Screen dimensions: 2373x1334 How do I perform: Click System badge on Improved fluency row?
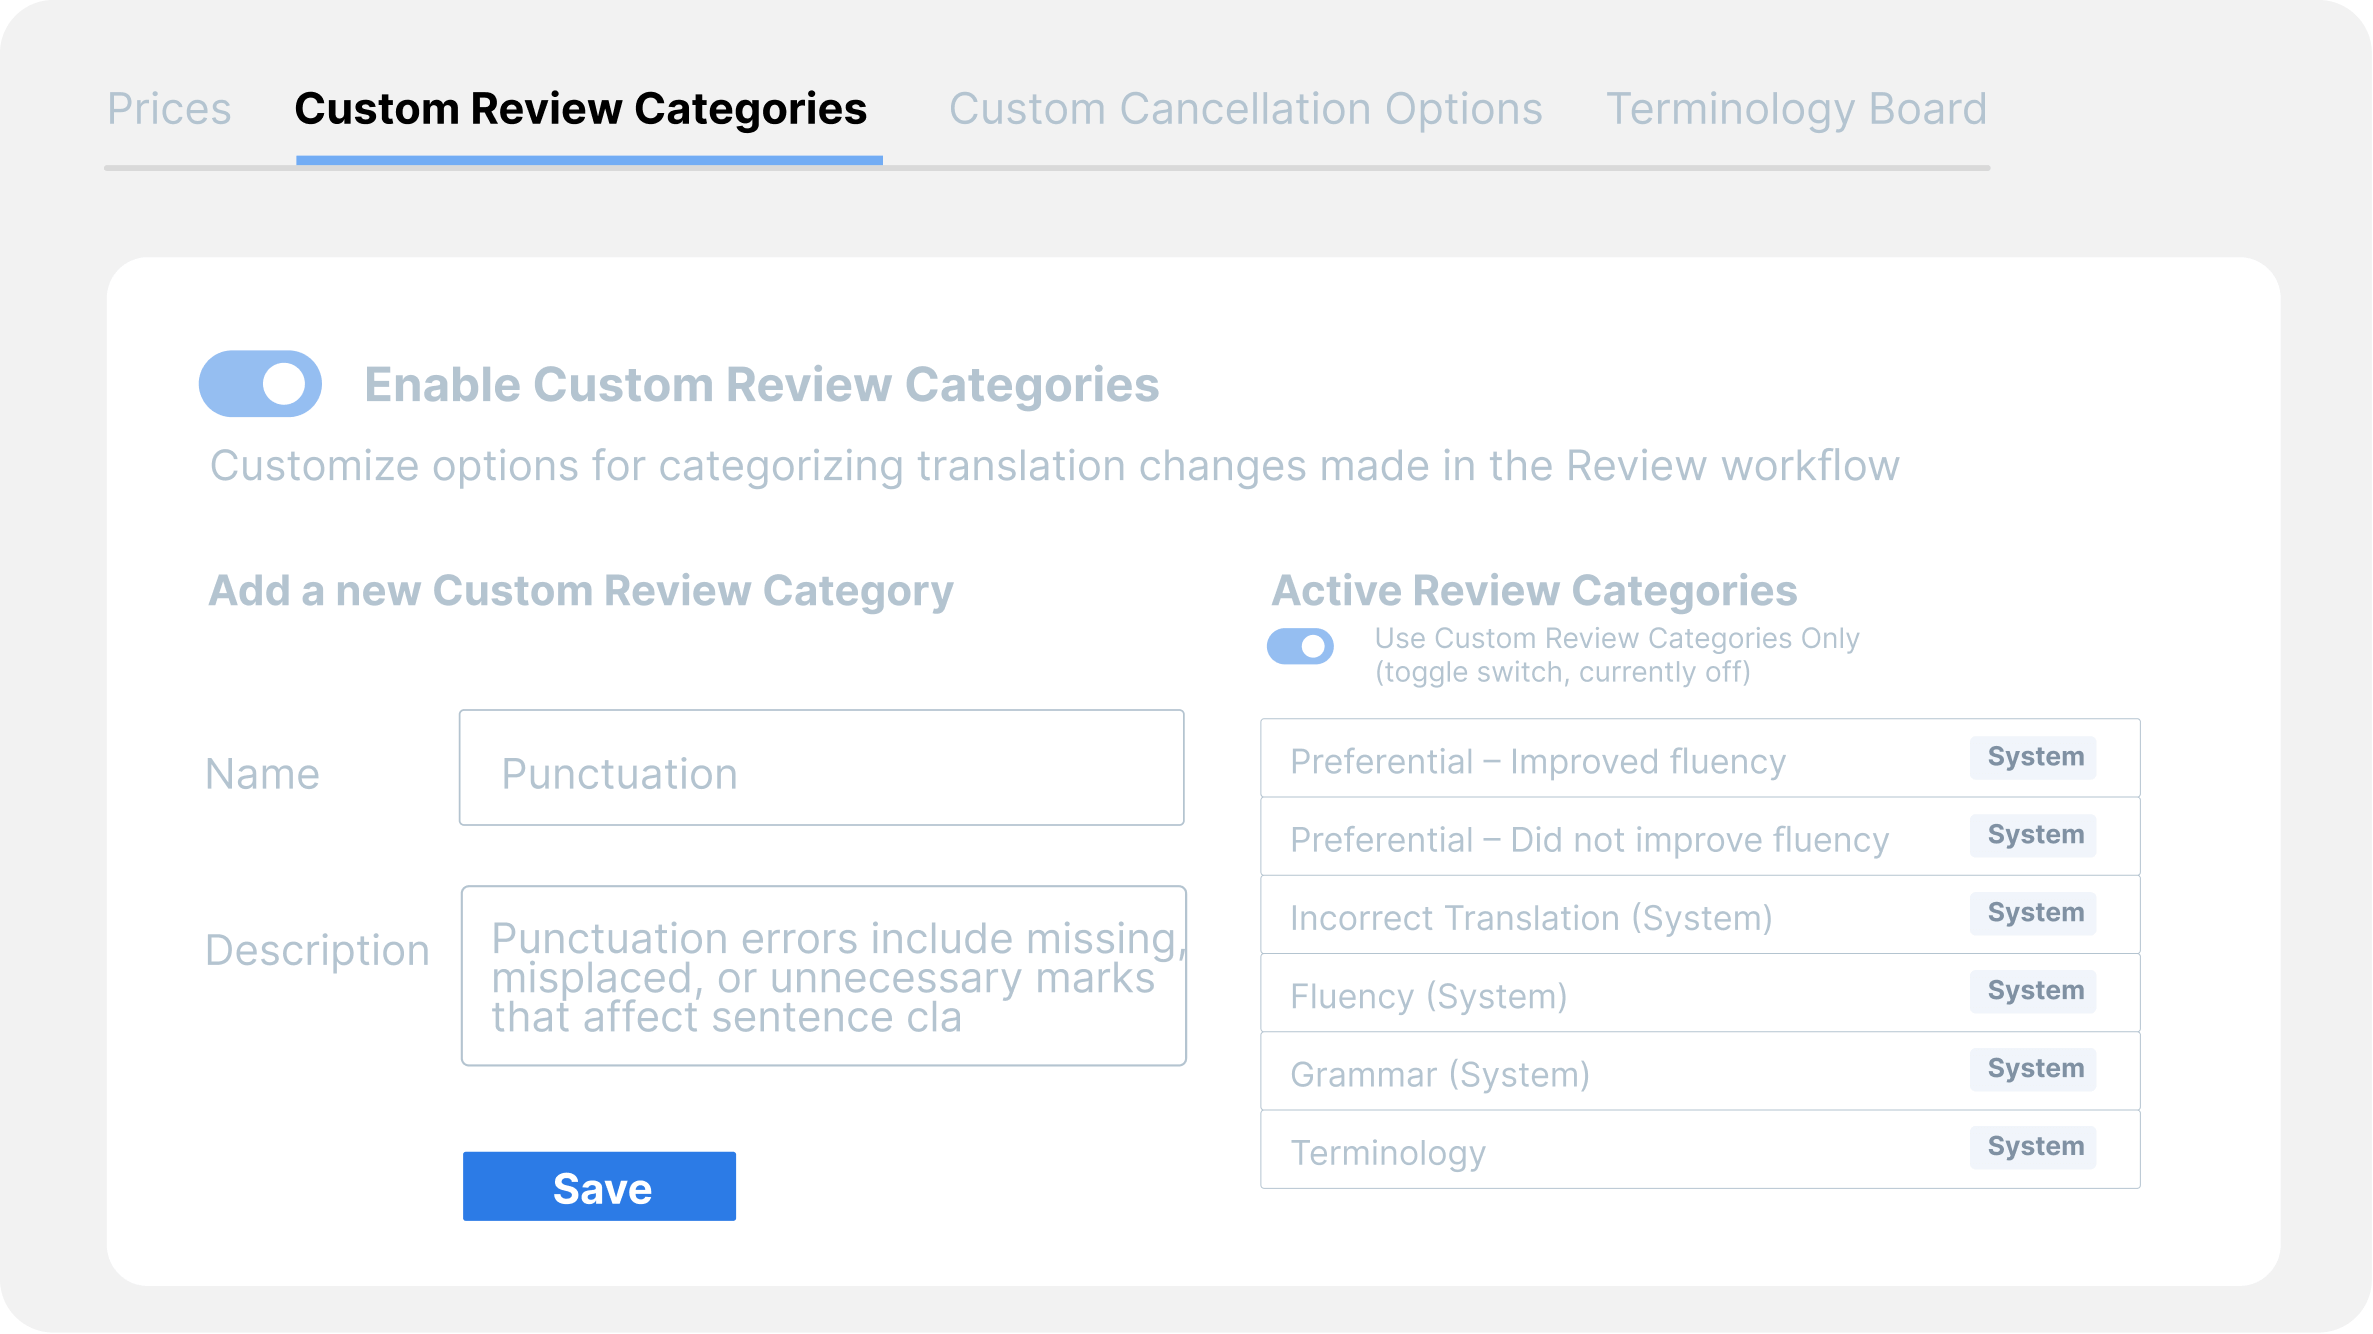2034,757
